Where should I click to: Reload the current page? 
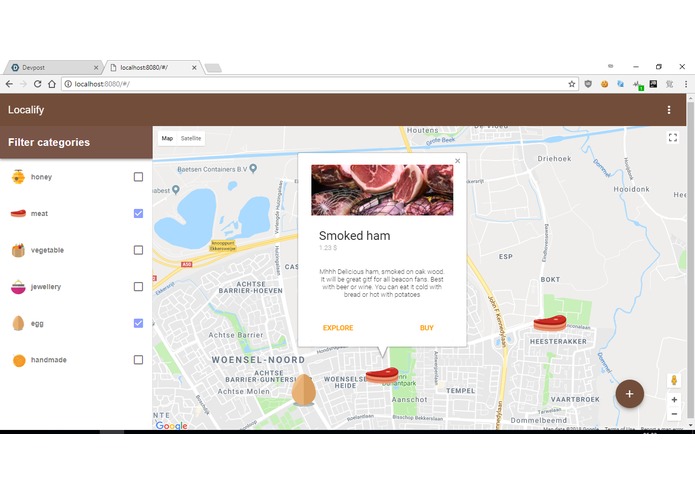pos(38,84)
